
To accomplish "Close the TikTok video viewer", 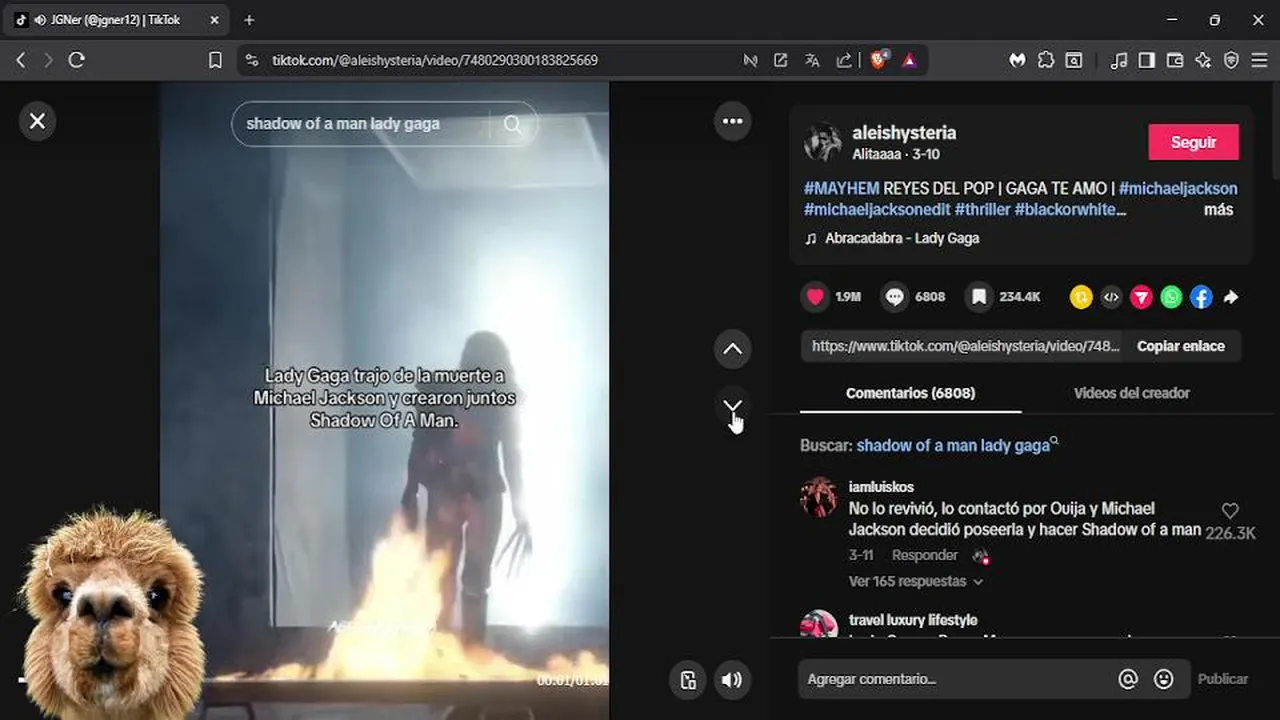I will point(37,121).
